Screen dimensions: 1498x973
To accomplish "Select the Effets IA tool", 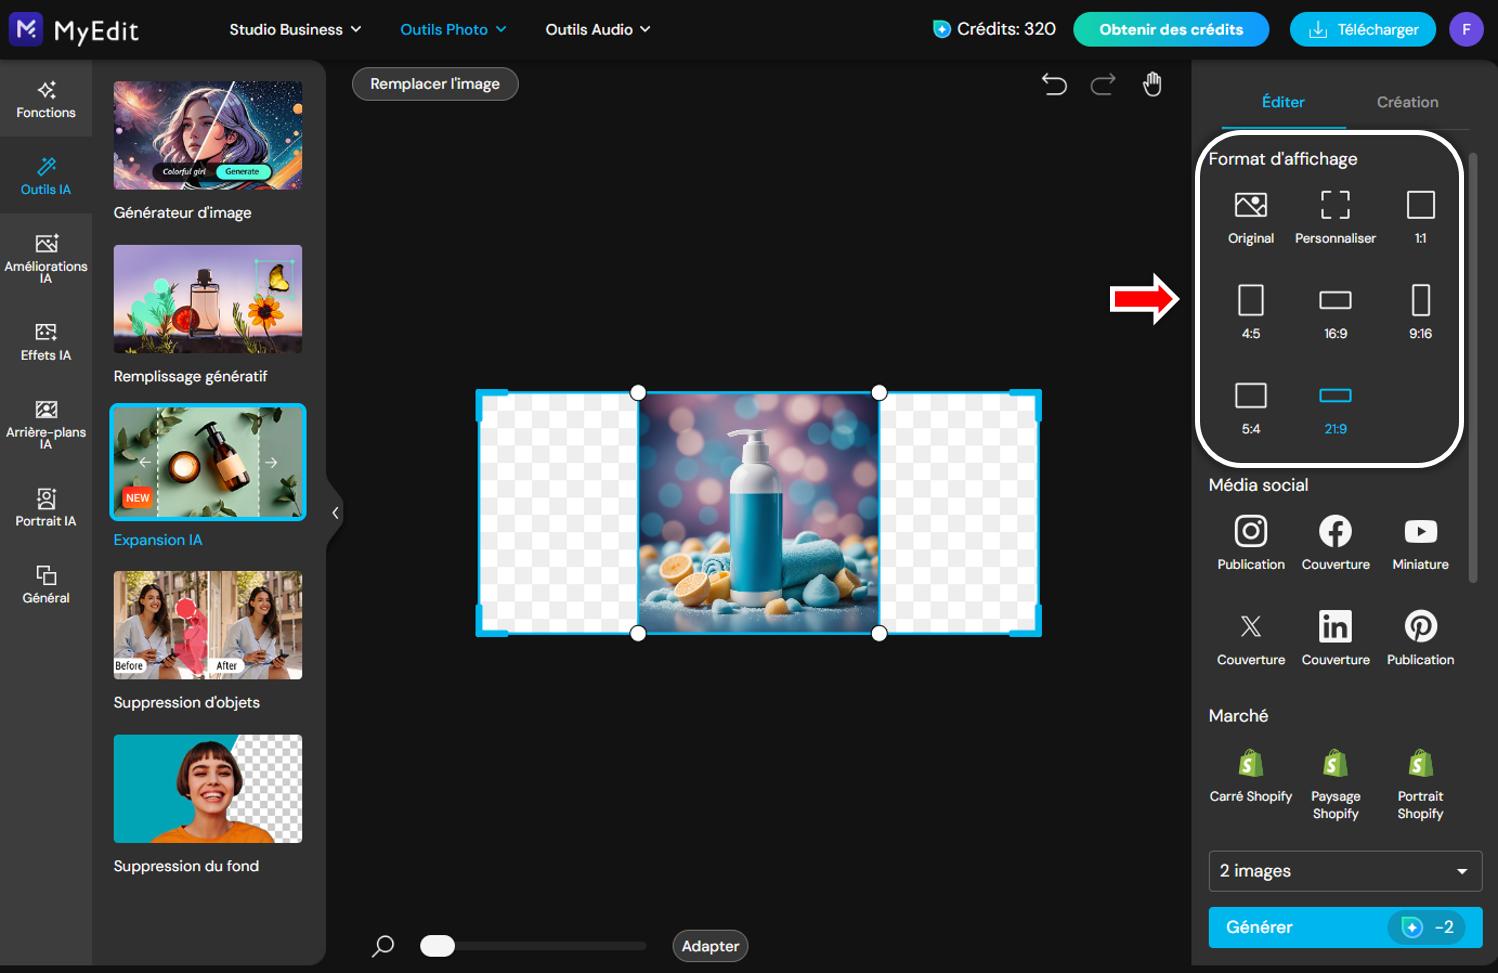I will [x=46, y=340].
